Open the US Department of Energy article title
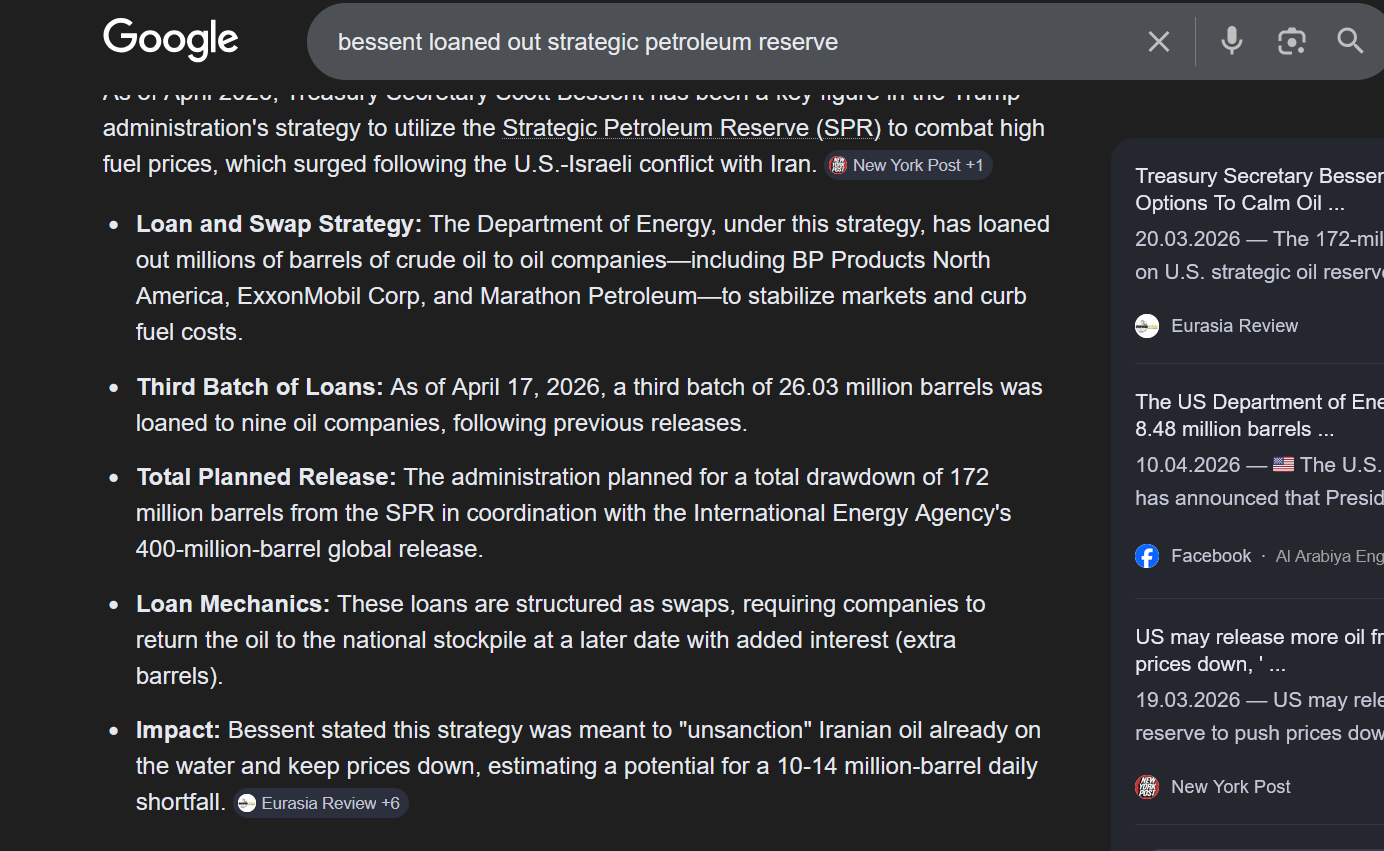This screenshot has width=1384, height=851. coord(1260,415)
